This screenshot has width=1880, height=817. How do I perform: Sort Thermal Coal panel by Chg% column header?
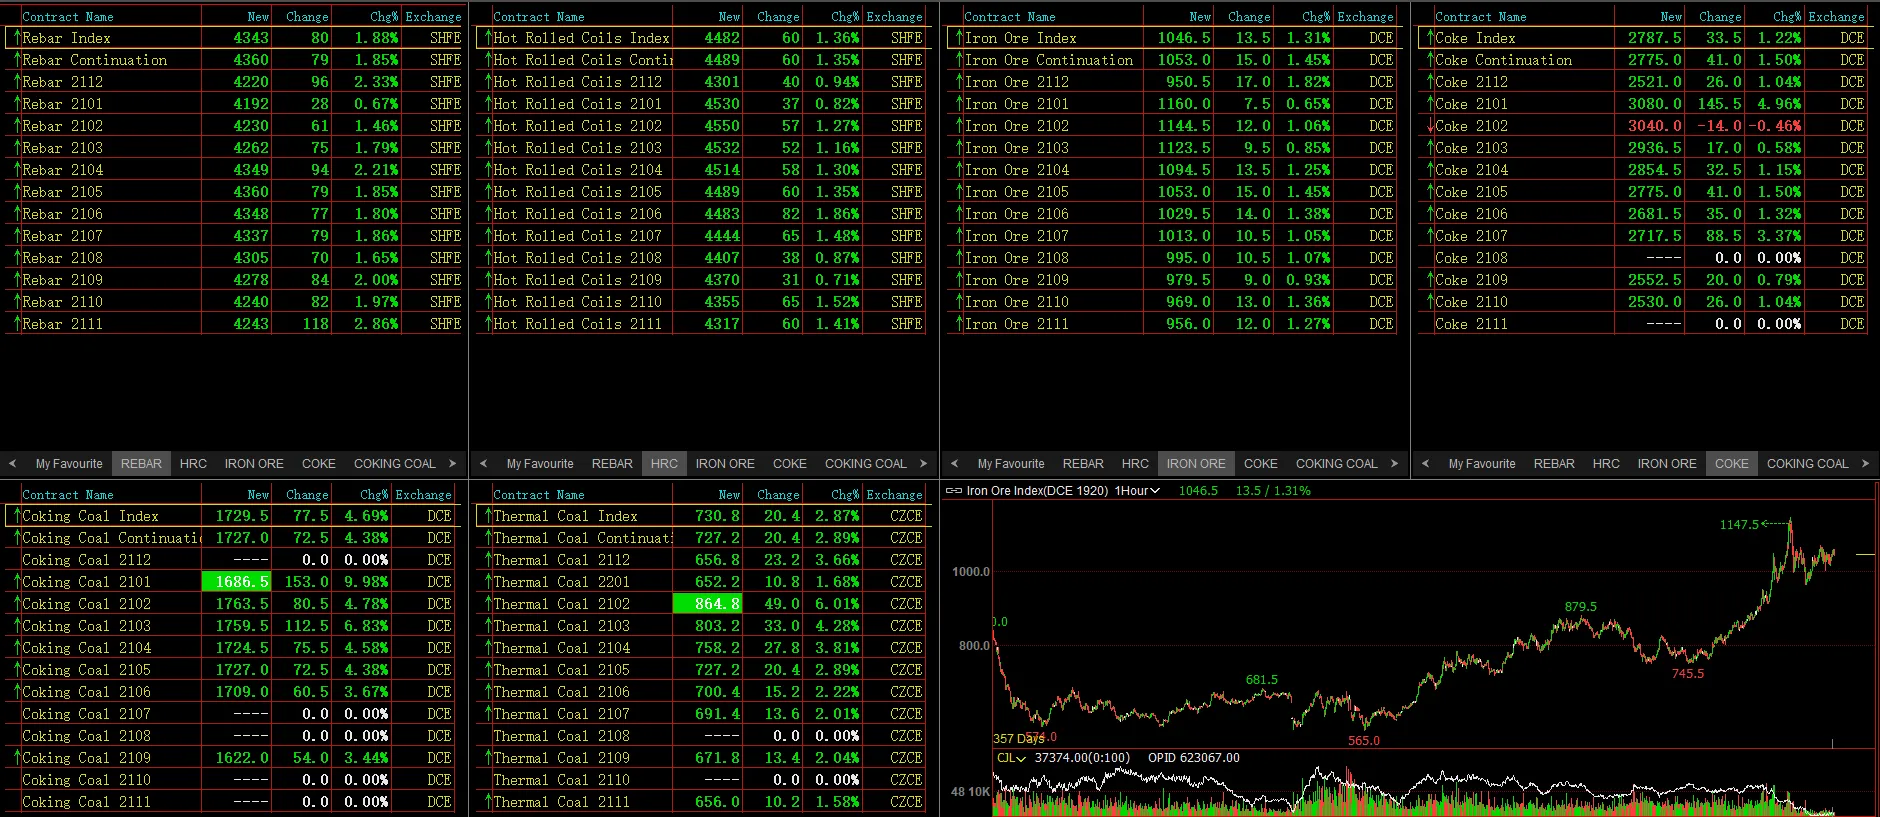[845, 495]
